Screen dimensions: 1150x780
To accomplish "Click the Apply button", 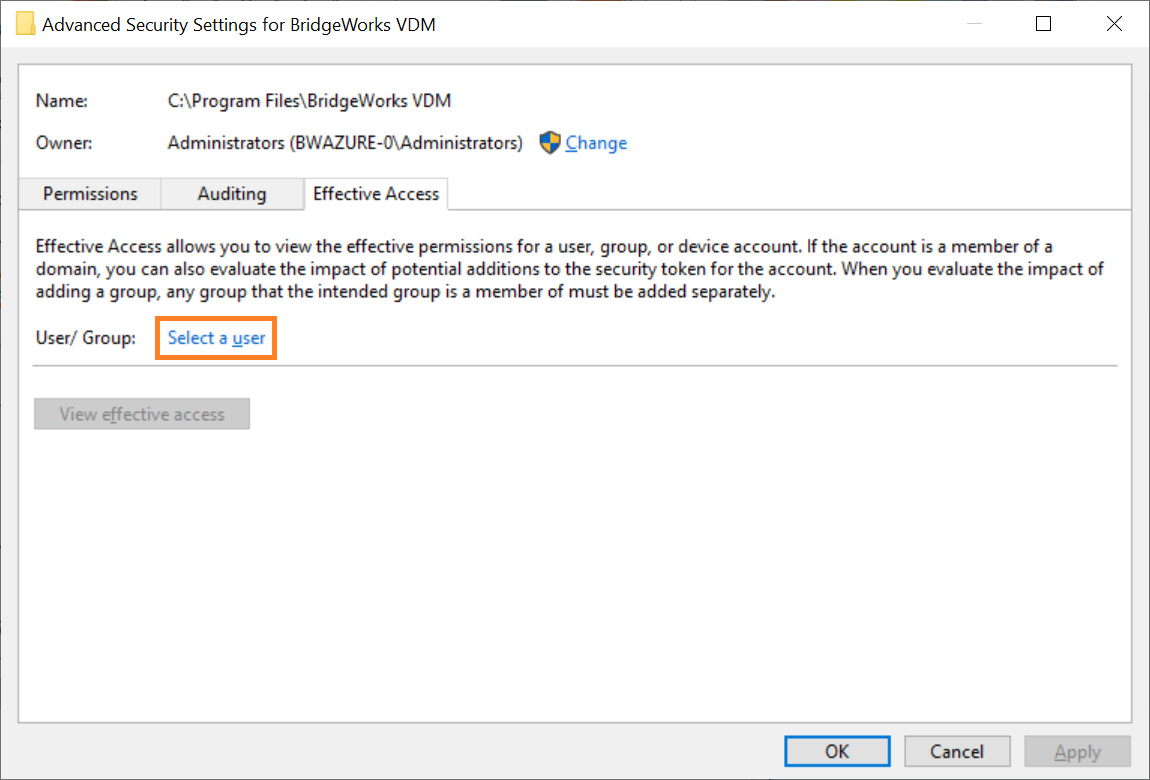I will [x=1077, y=751].
